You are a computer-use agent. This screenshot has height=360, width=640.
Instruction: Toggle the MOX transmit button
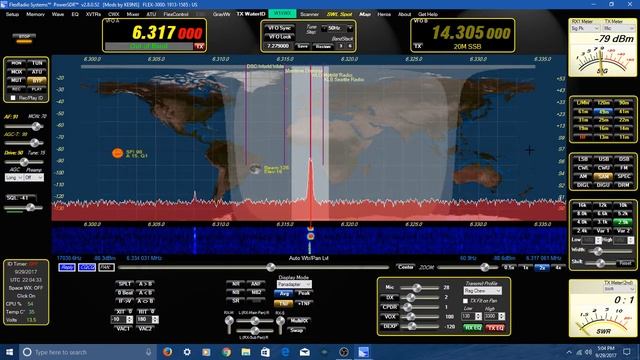[16, 71]
